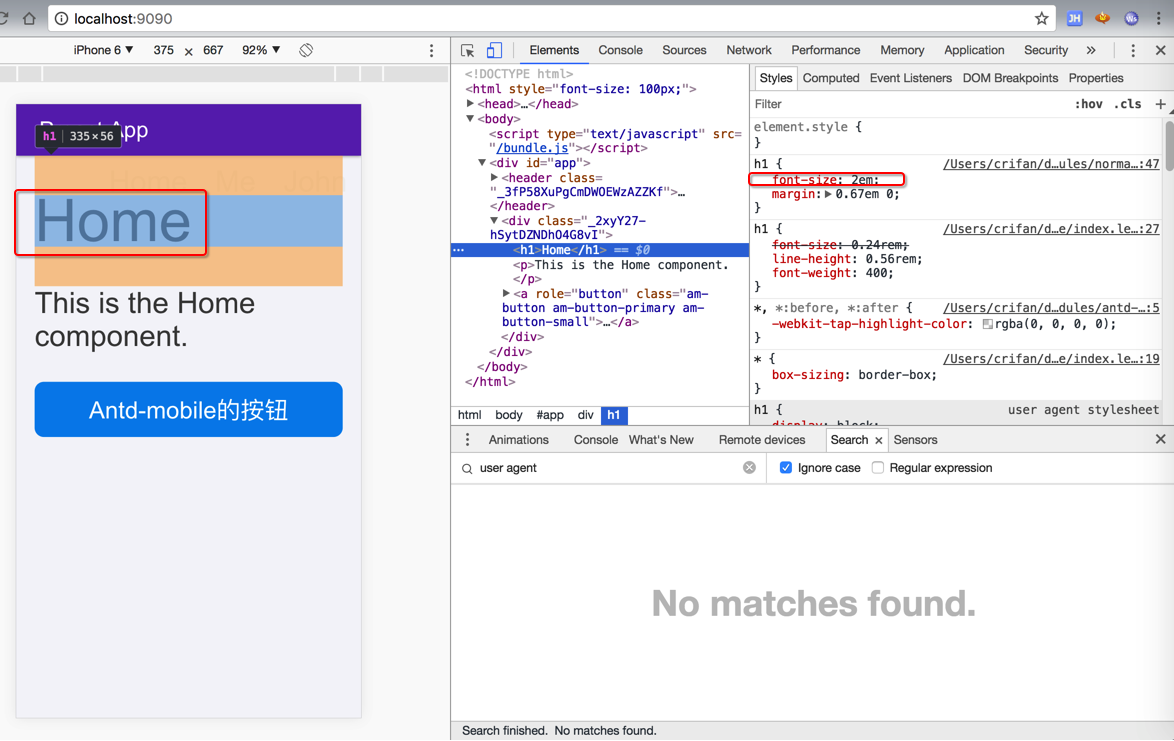Open the Application tab
Image resolution: width=1174 pixels, height=741 pixels.
[974, 50]
